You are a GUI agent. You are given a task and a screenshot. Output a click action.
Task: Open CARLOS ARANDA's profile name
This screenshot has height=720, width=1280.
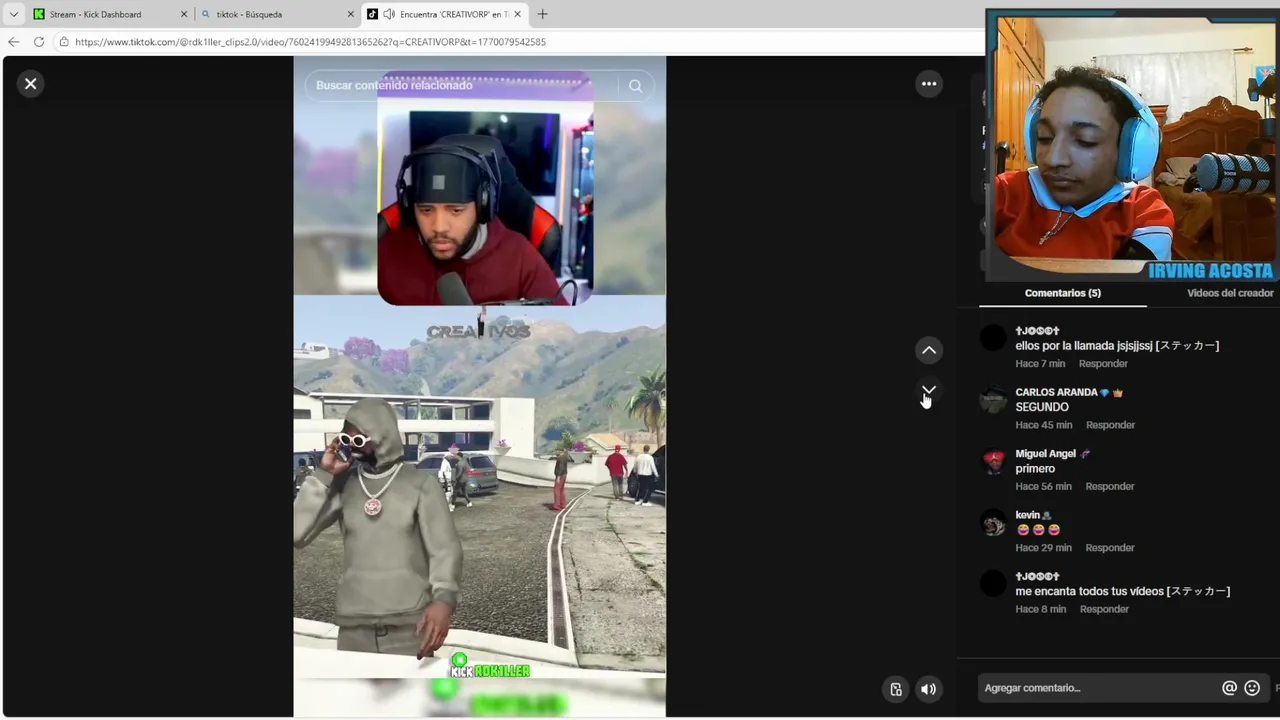click(x=1056, y=393)
